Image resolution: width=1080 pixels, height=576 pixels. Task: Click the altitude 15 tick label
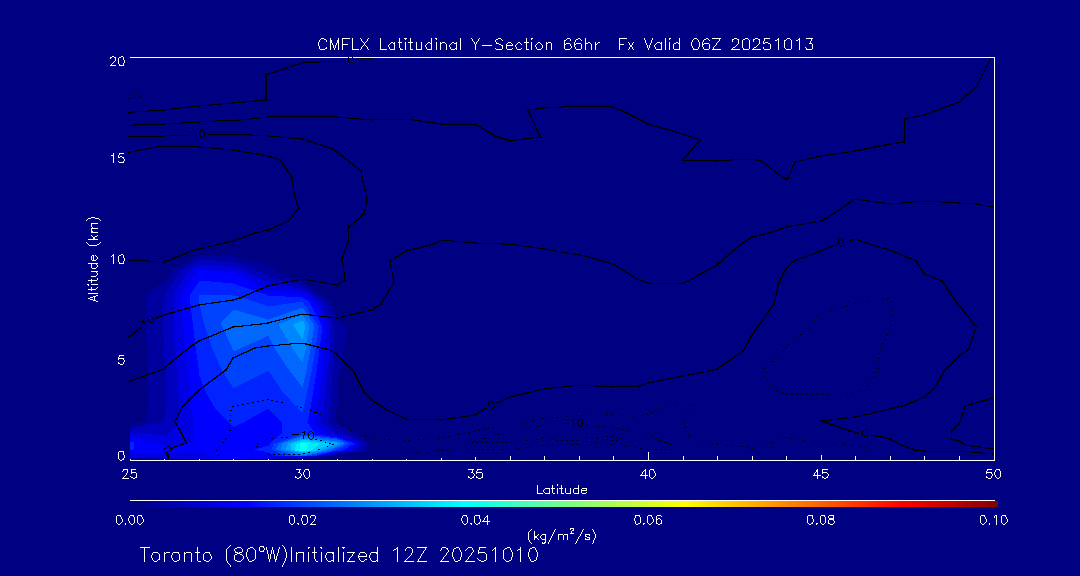click(116, 159)
